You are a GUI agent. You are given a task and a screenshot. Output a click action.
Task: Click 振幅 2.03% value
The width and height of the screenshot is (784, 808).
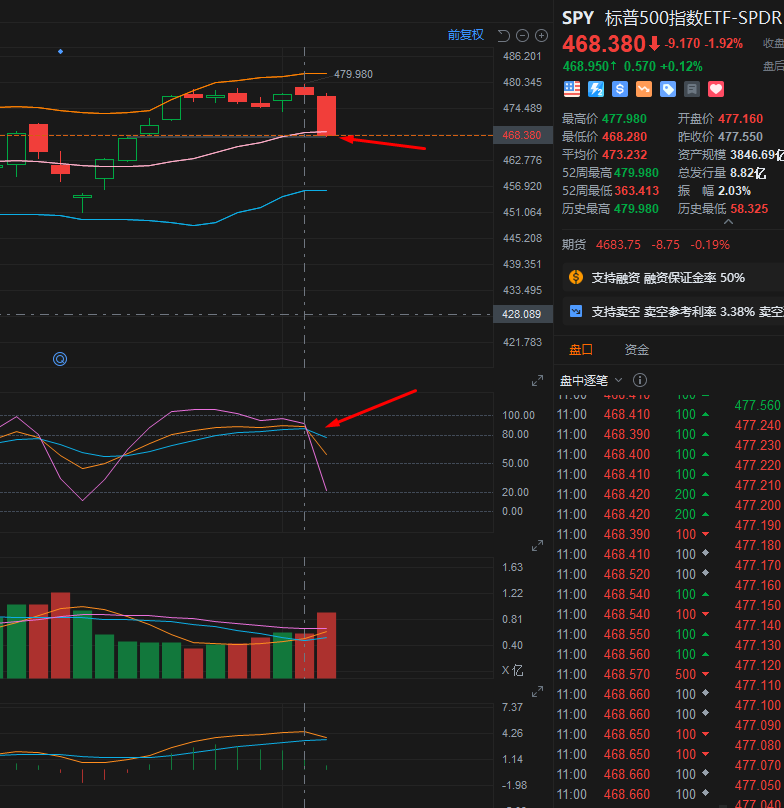coord(734,191)
